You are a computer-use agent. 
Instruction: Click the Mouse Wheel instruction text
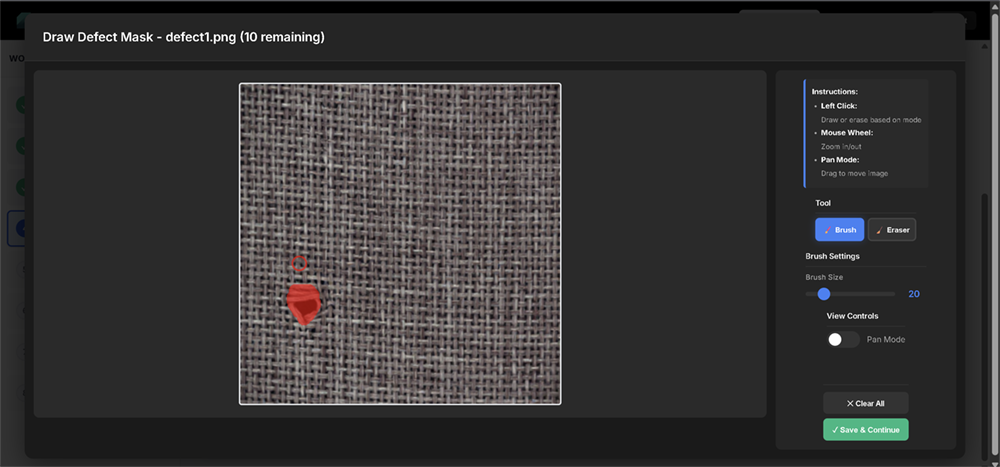click(846, 133)
